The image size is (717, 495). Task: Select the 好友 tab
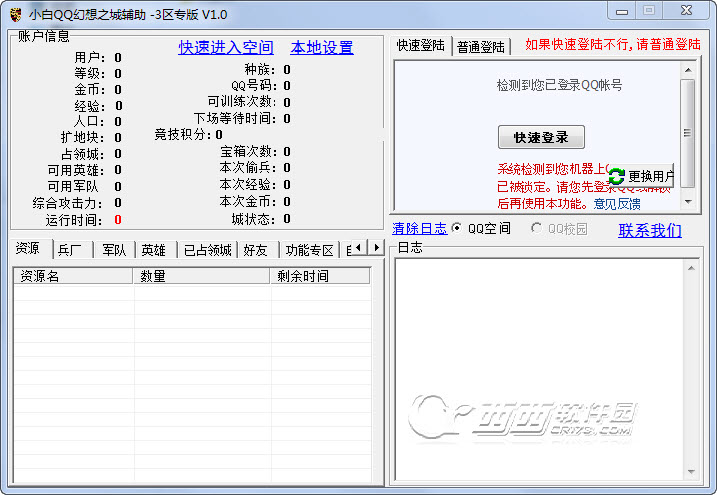(x=257, y=250)
